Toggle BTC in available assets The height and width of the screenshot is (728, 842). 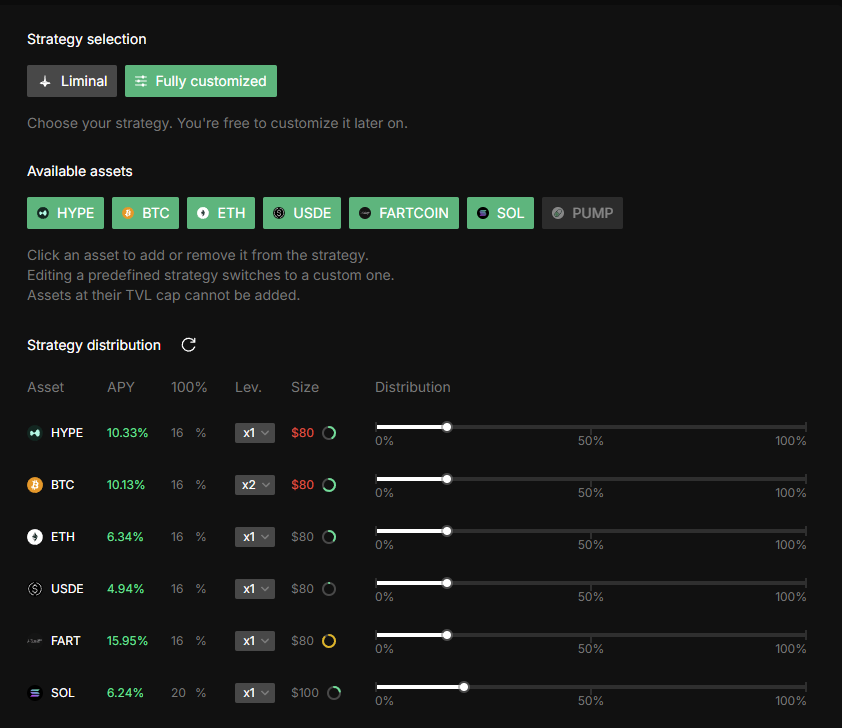pos(146,213)
